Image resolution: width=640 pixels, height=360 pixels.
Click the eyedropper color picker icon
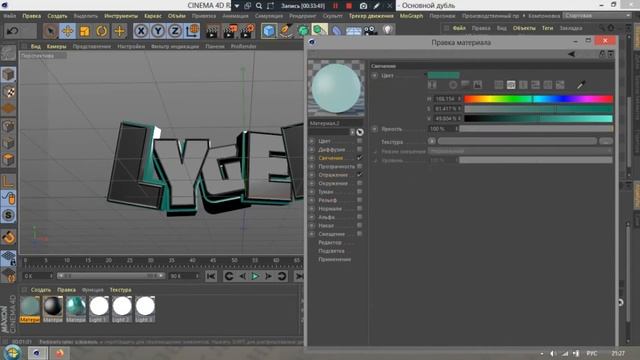click(x=581, y=85)
